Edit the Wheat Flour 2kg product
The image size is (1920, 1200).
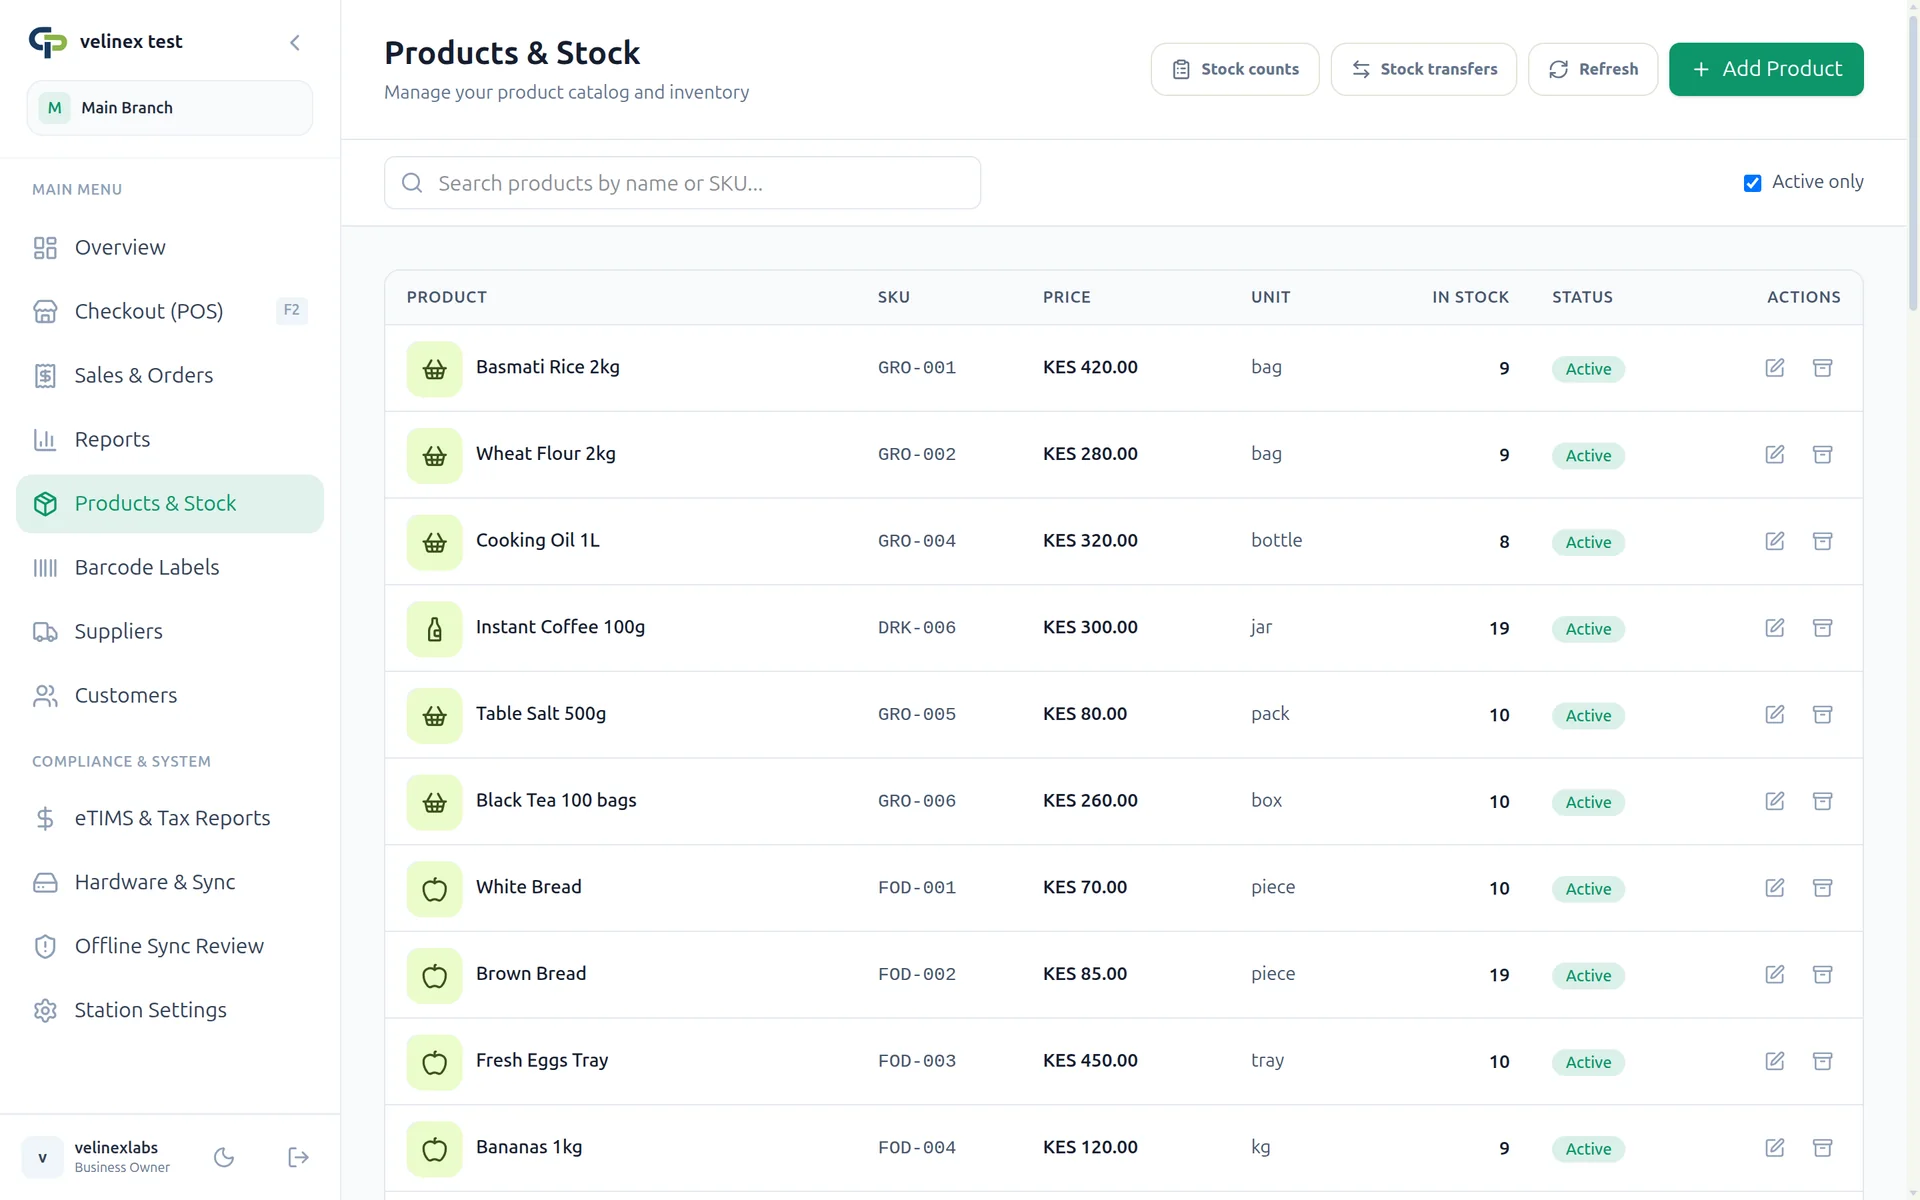[1775, 455]
